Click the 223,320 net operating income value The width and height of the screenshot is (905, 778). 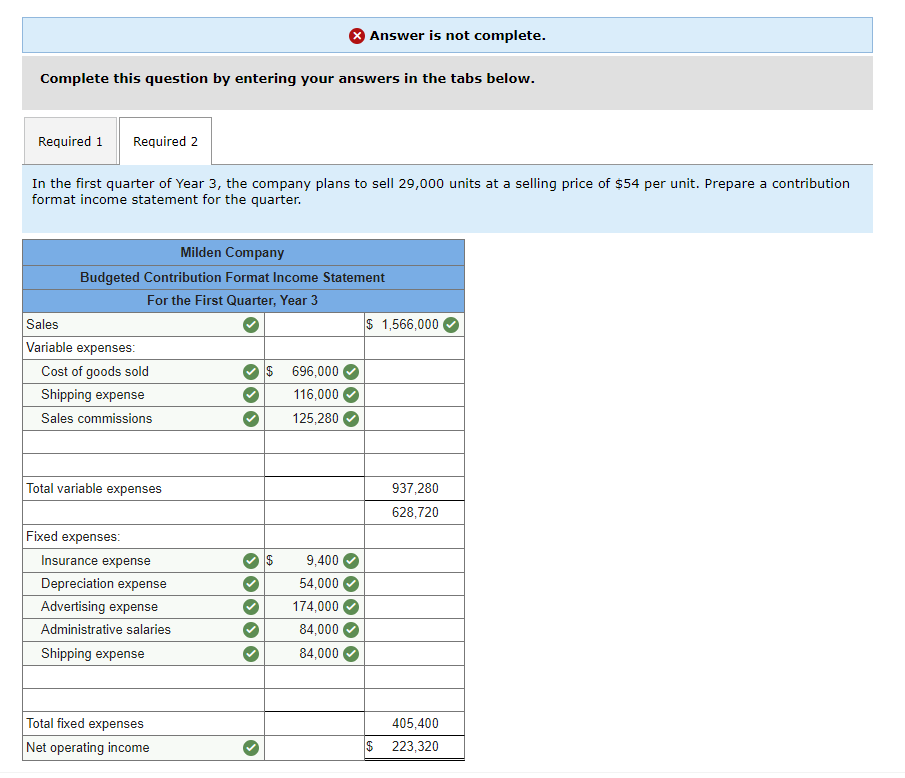(x=415, y=746)
